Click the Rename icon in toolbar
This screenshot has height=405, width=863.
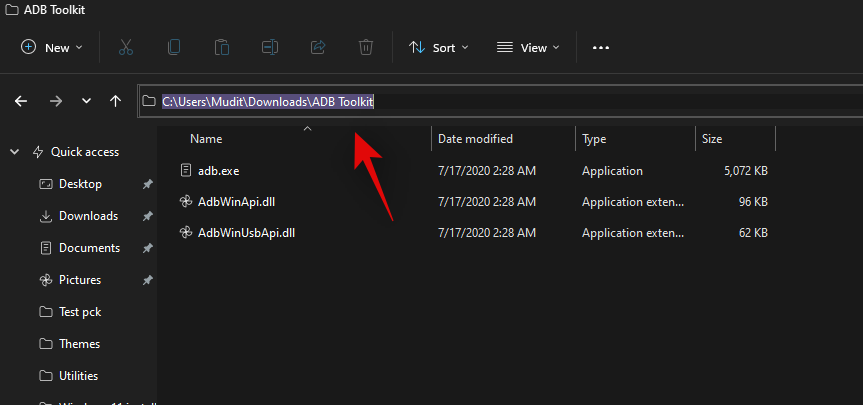270,47
